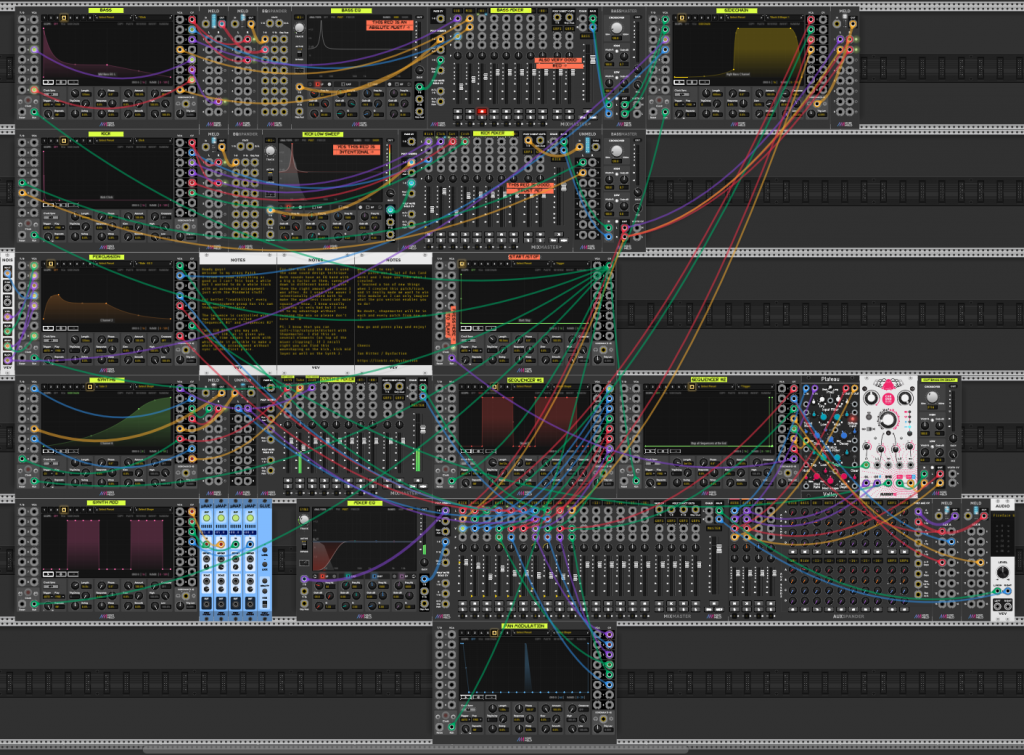Click the PAN MODULATION title label
This screenshot has height=755, width=1024.
tap(524, 626)
